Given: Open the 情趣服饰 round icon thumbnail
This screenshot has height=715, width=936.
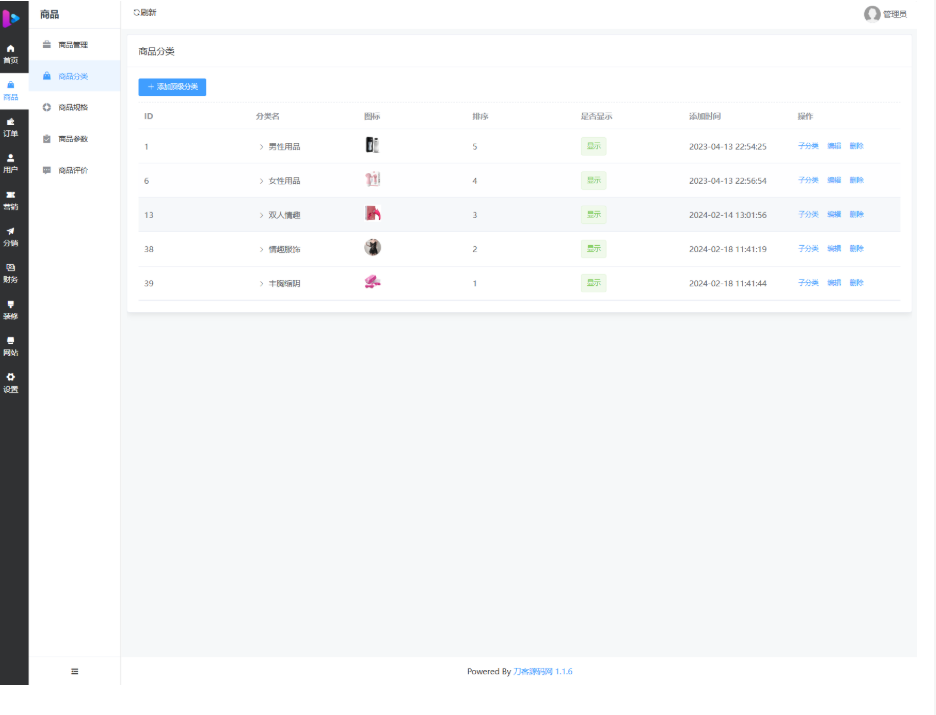Looking at the screenshot, I should tap(372, 247).
